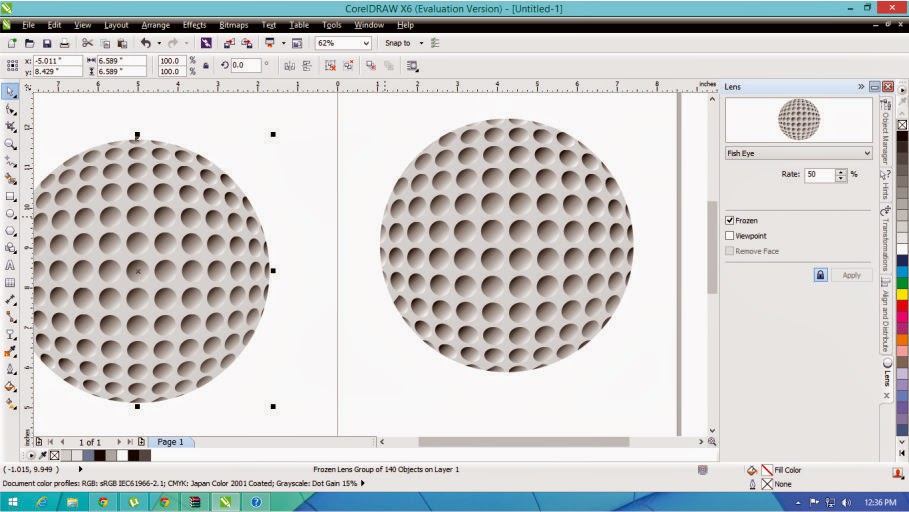The width and height of the screenshot is (909, 512).
Task: Select the Polygon tool
Action: 10,231
